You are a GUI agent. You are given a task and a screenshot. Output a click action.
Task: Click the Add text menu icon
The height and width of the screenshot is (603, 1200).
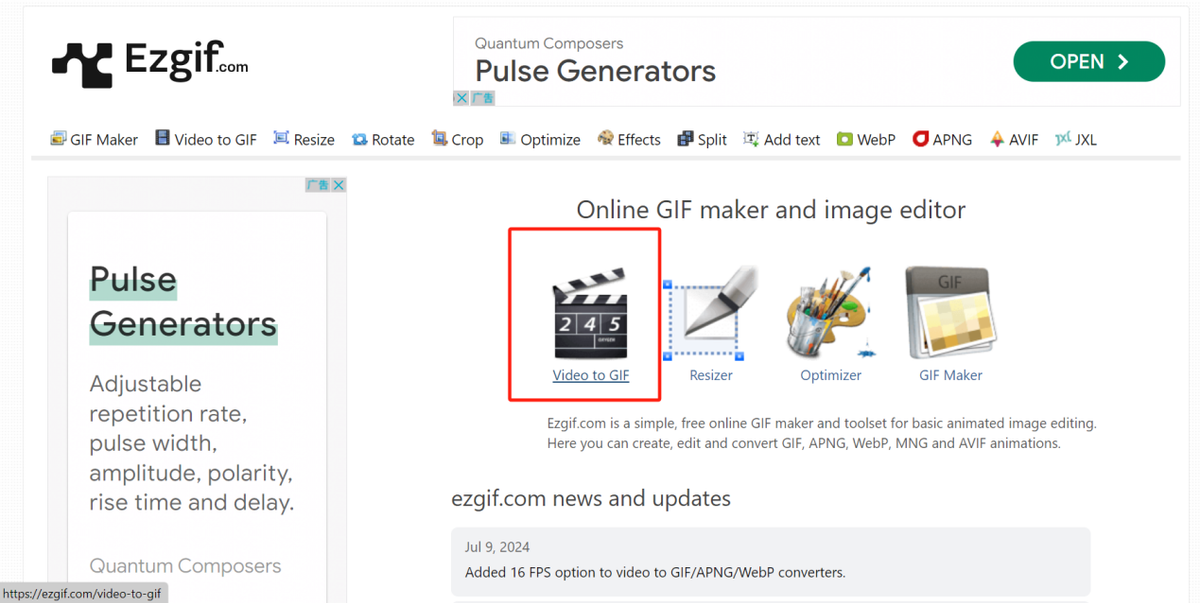tap(751, 138)
